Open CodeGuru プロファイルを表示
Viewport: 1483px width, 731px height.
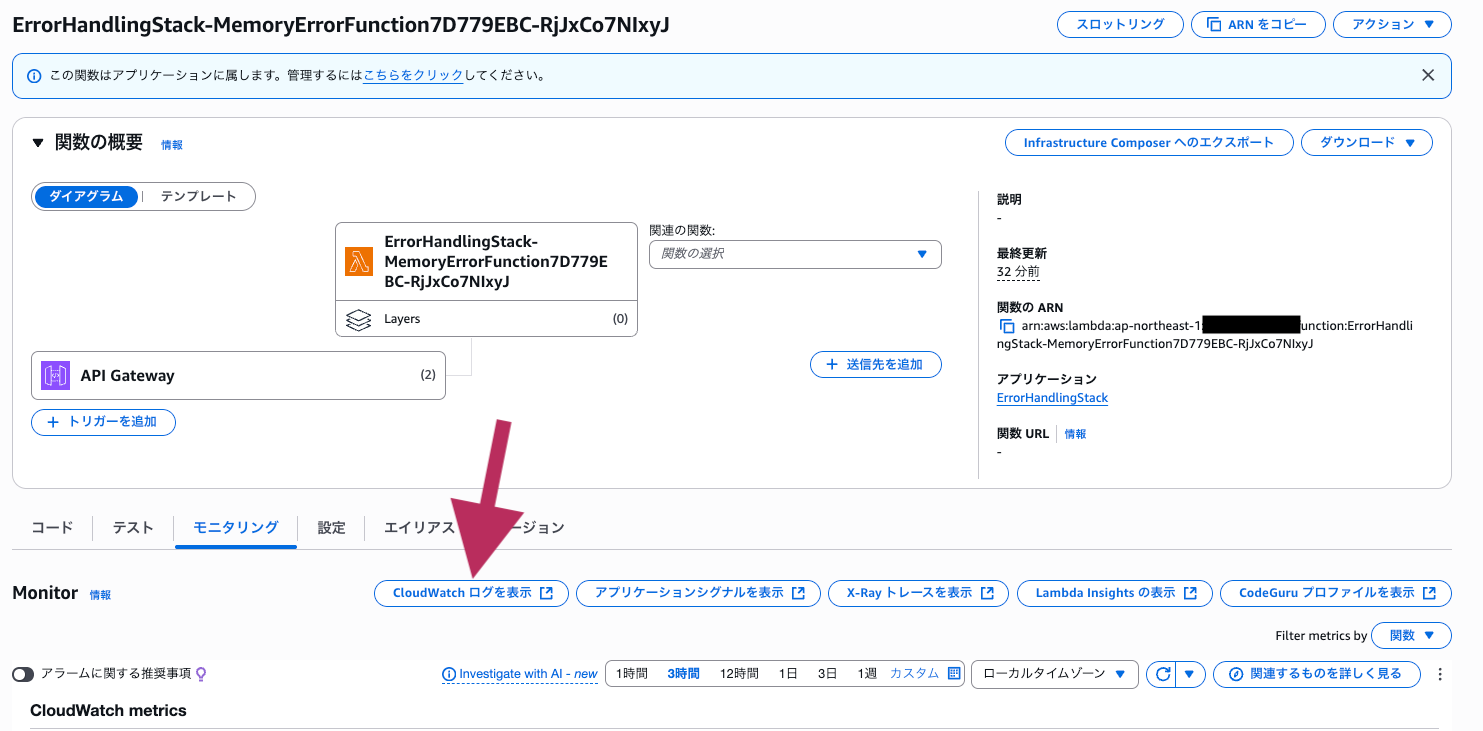(x=1336, y=593)
